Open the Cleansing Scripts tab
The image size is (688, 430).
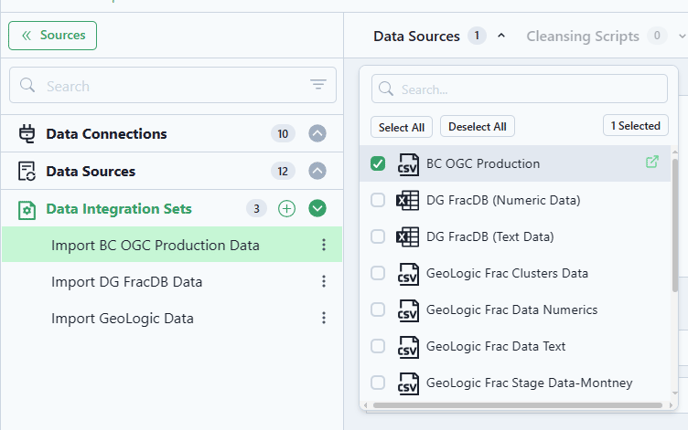(x=583, y=36)
